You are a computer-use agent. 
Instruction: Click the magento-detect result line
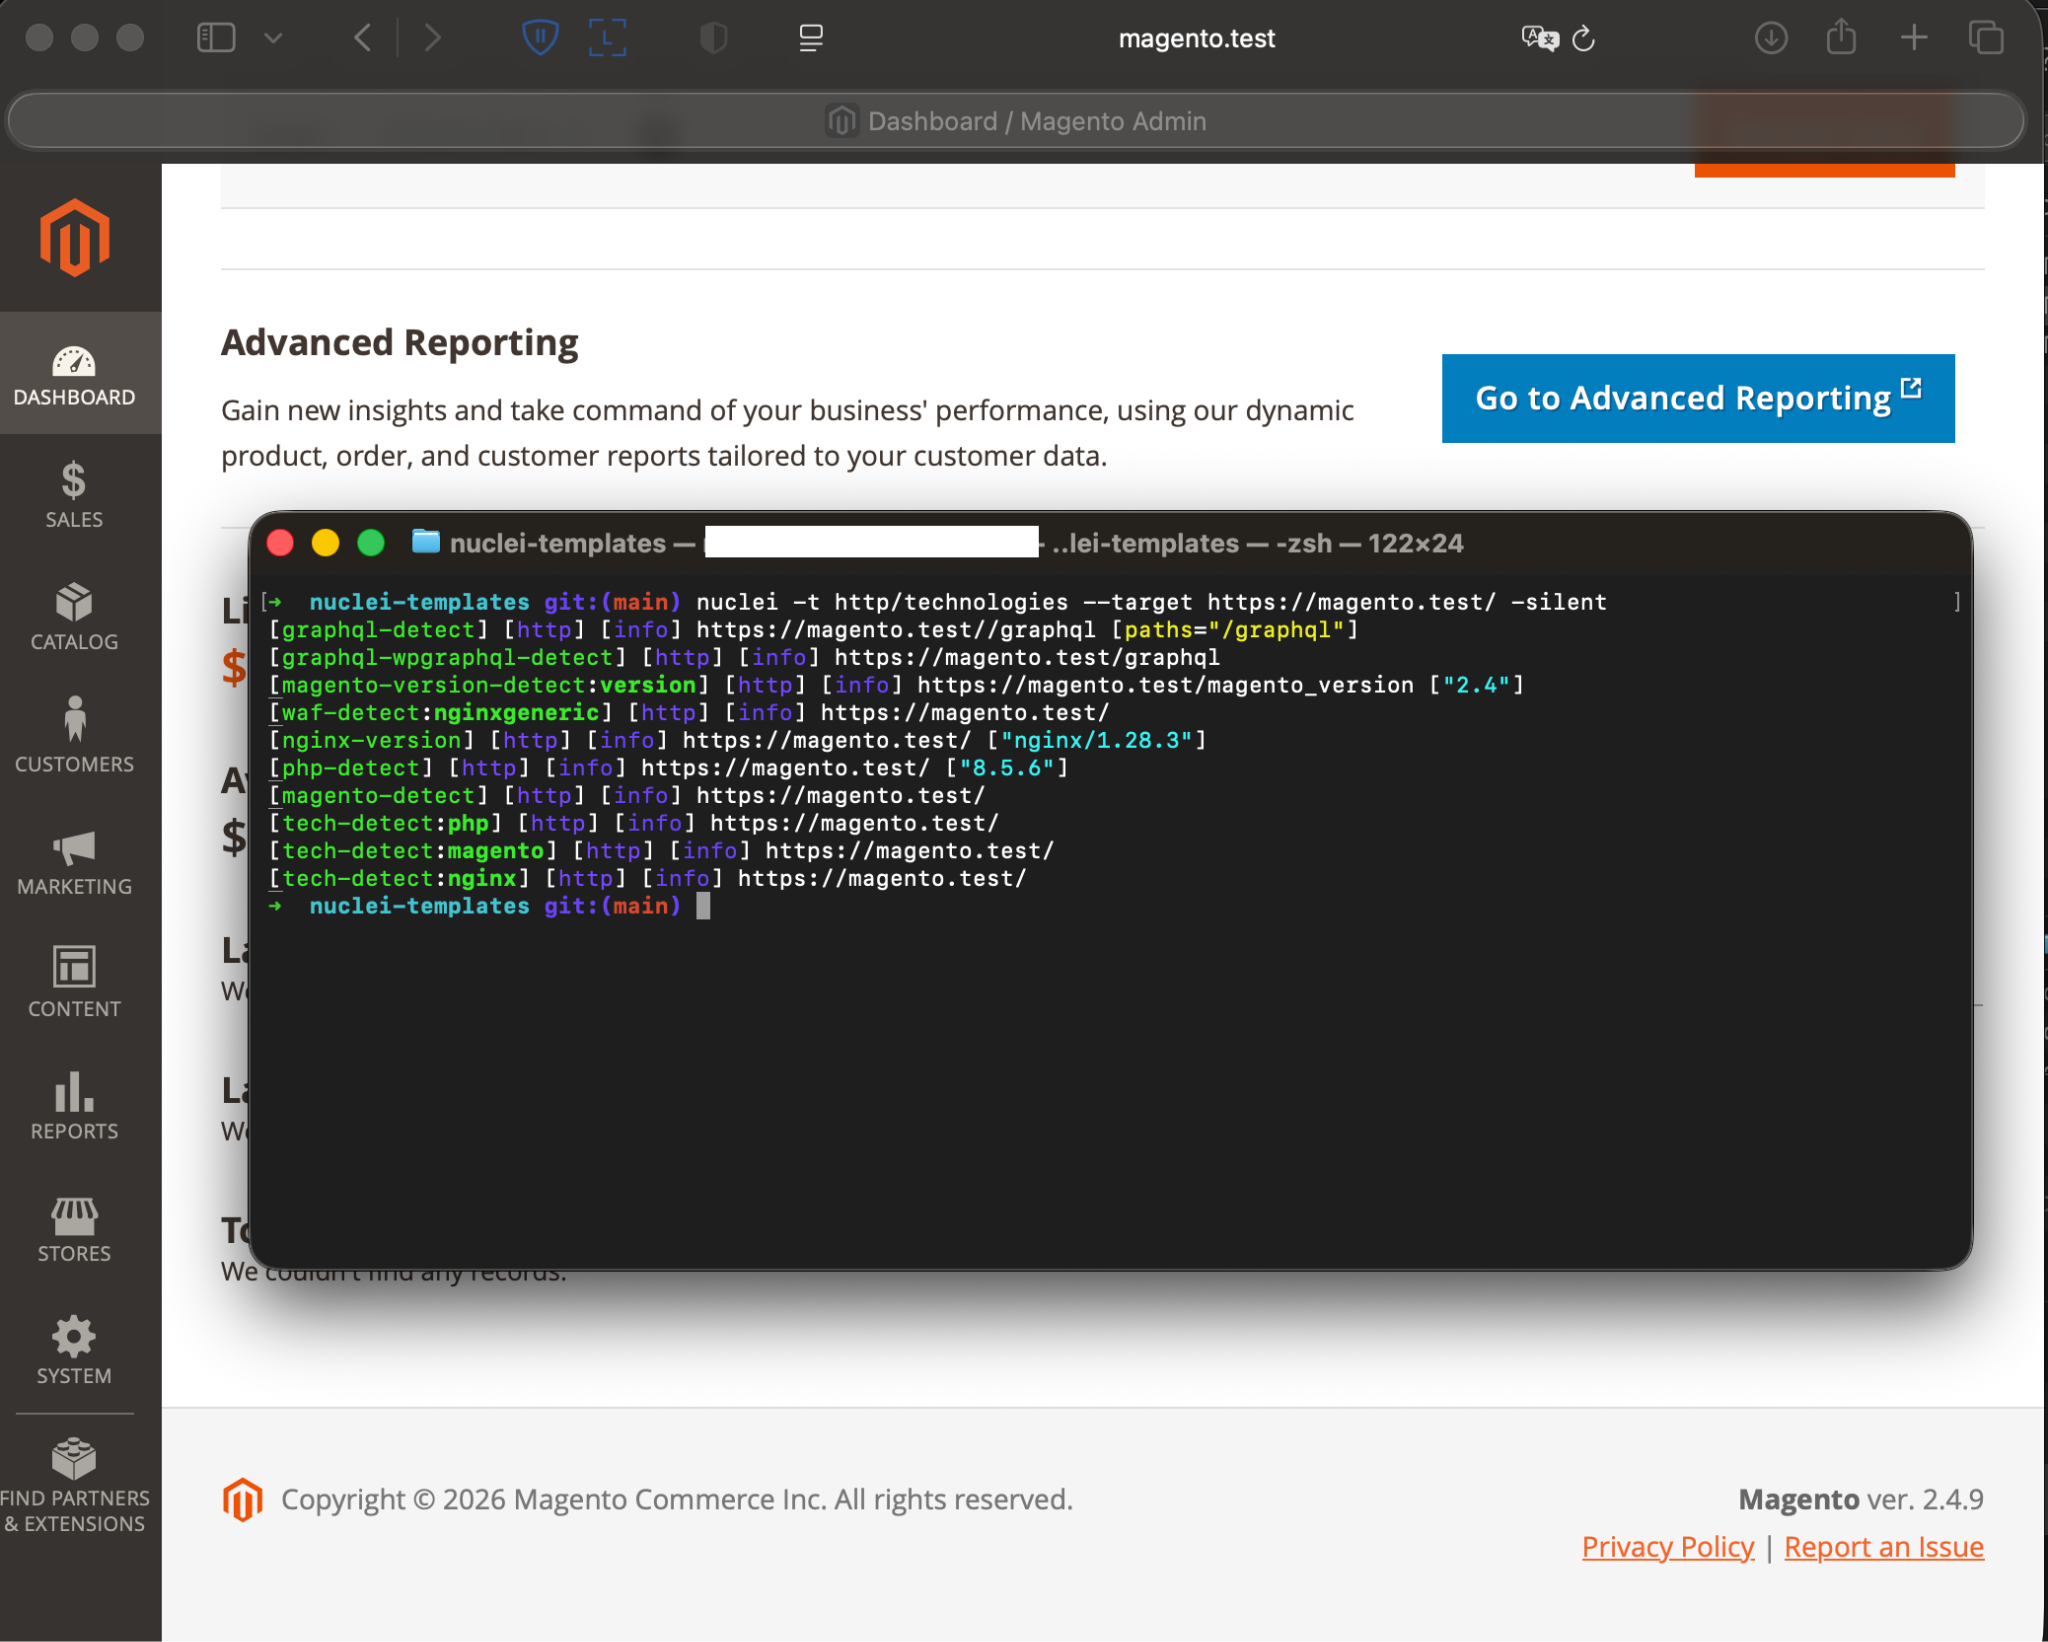coord(627,796)
